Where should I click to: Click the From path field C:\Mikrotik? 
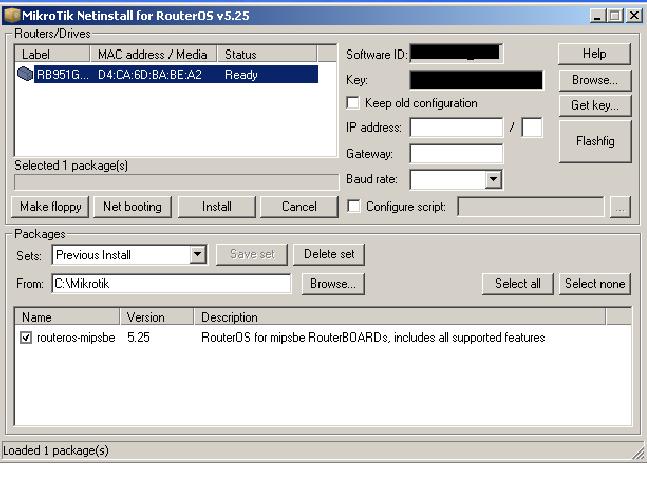171,284
